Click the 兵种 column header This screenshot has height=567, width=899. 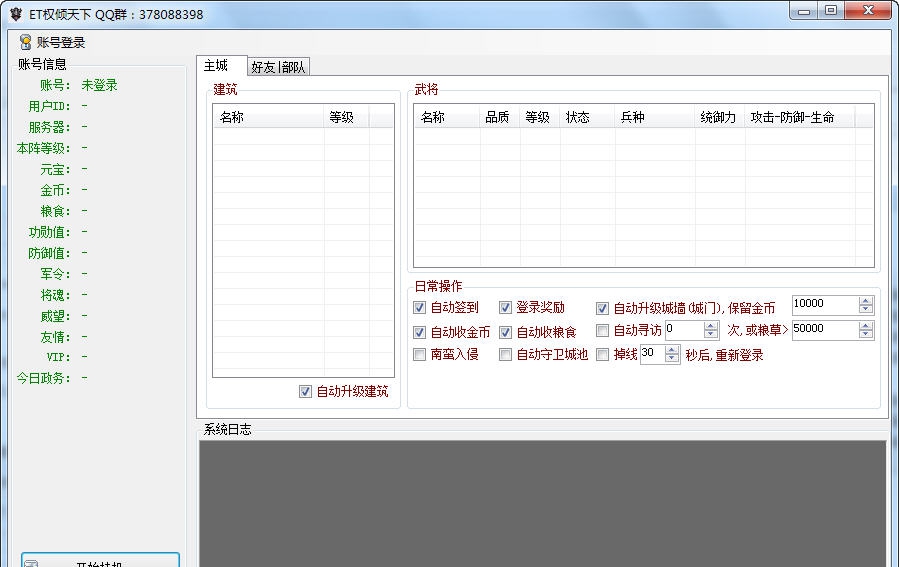coord(655,117)
